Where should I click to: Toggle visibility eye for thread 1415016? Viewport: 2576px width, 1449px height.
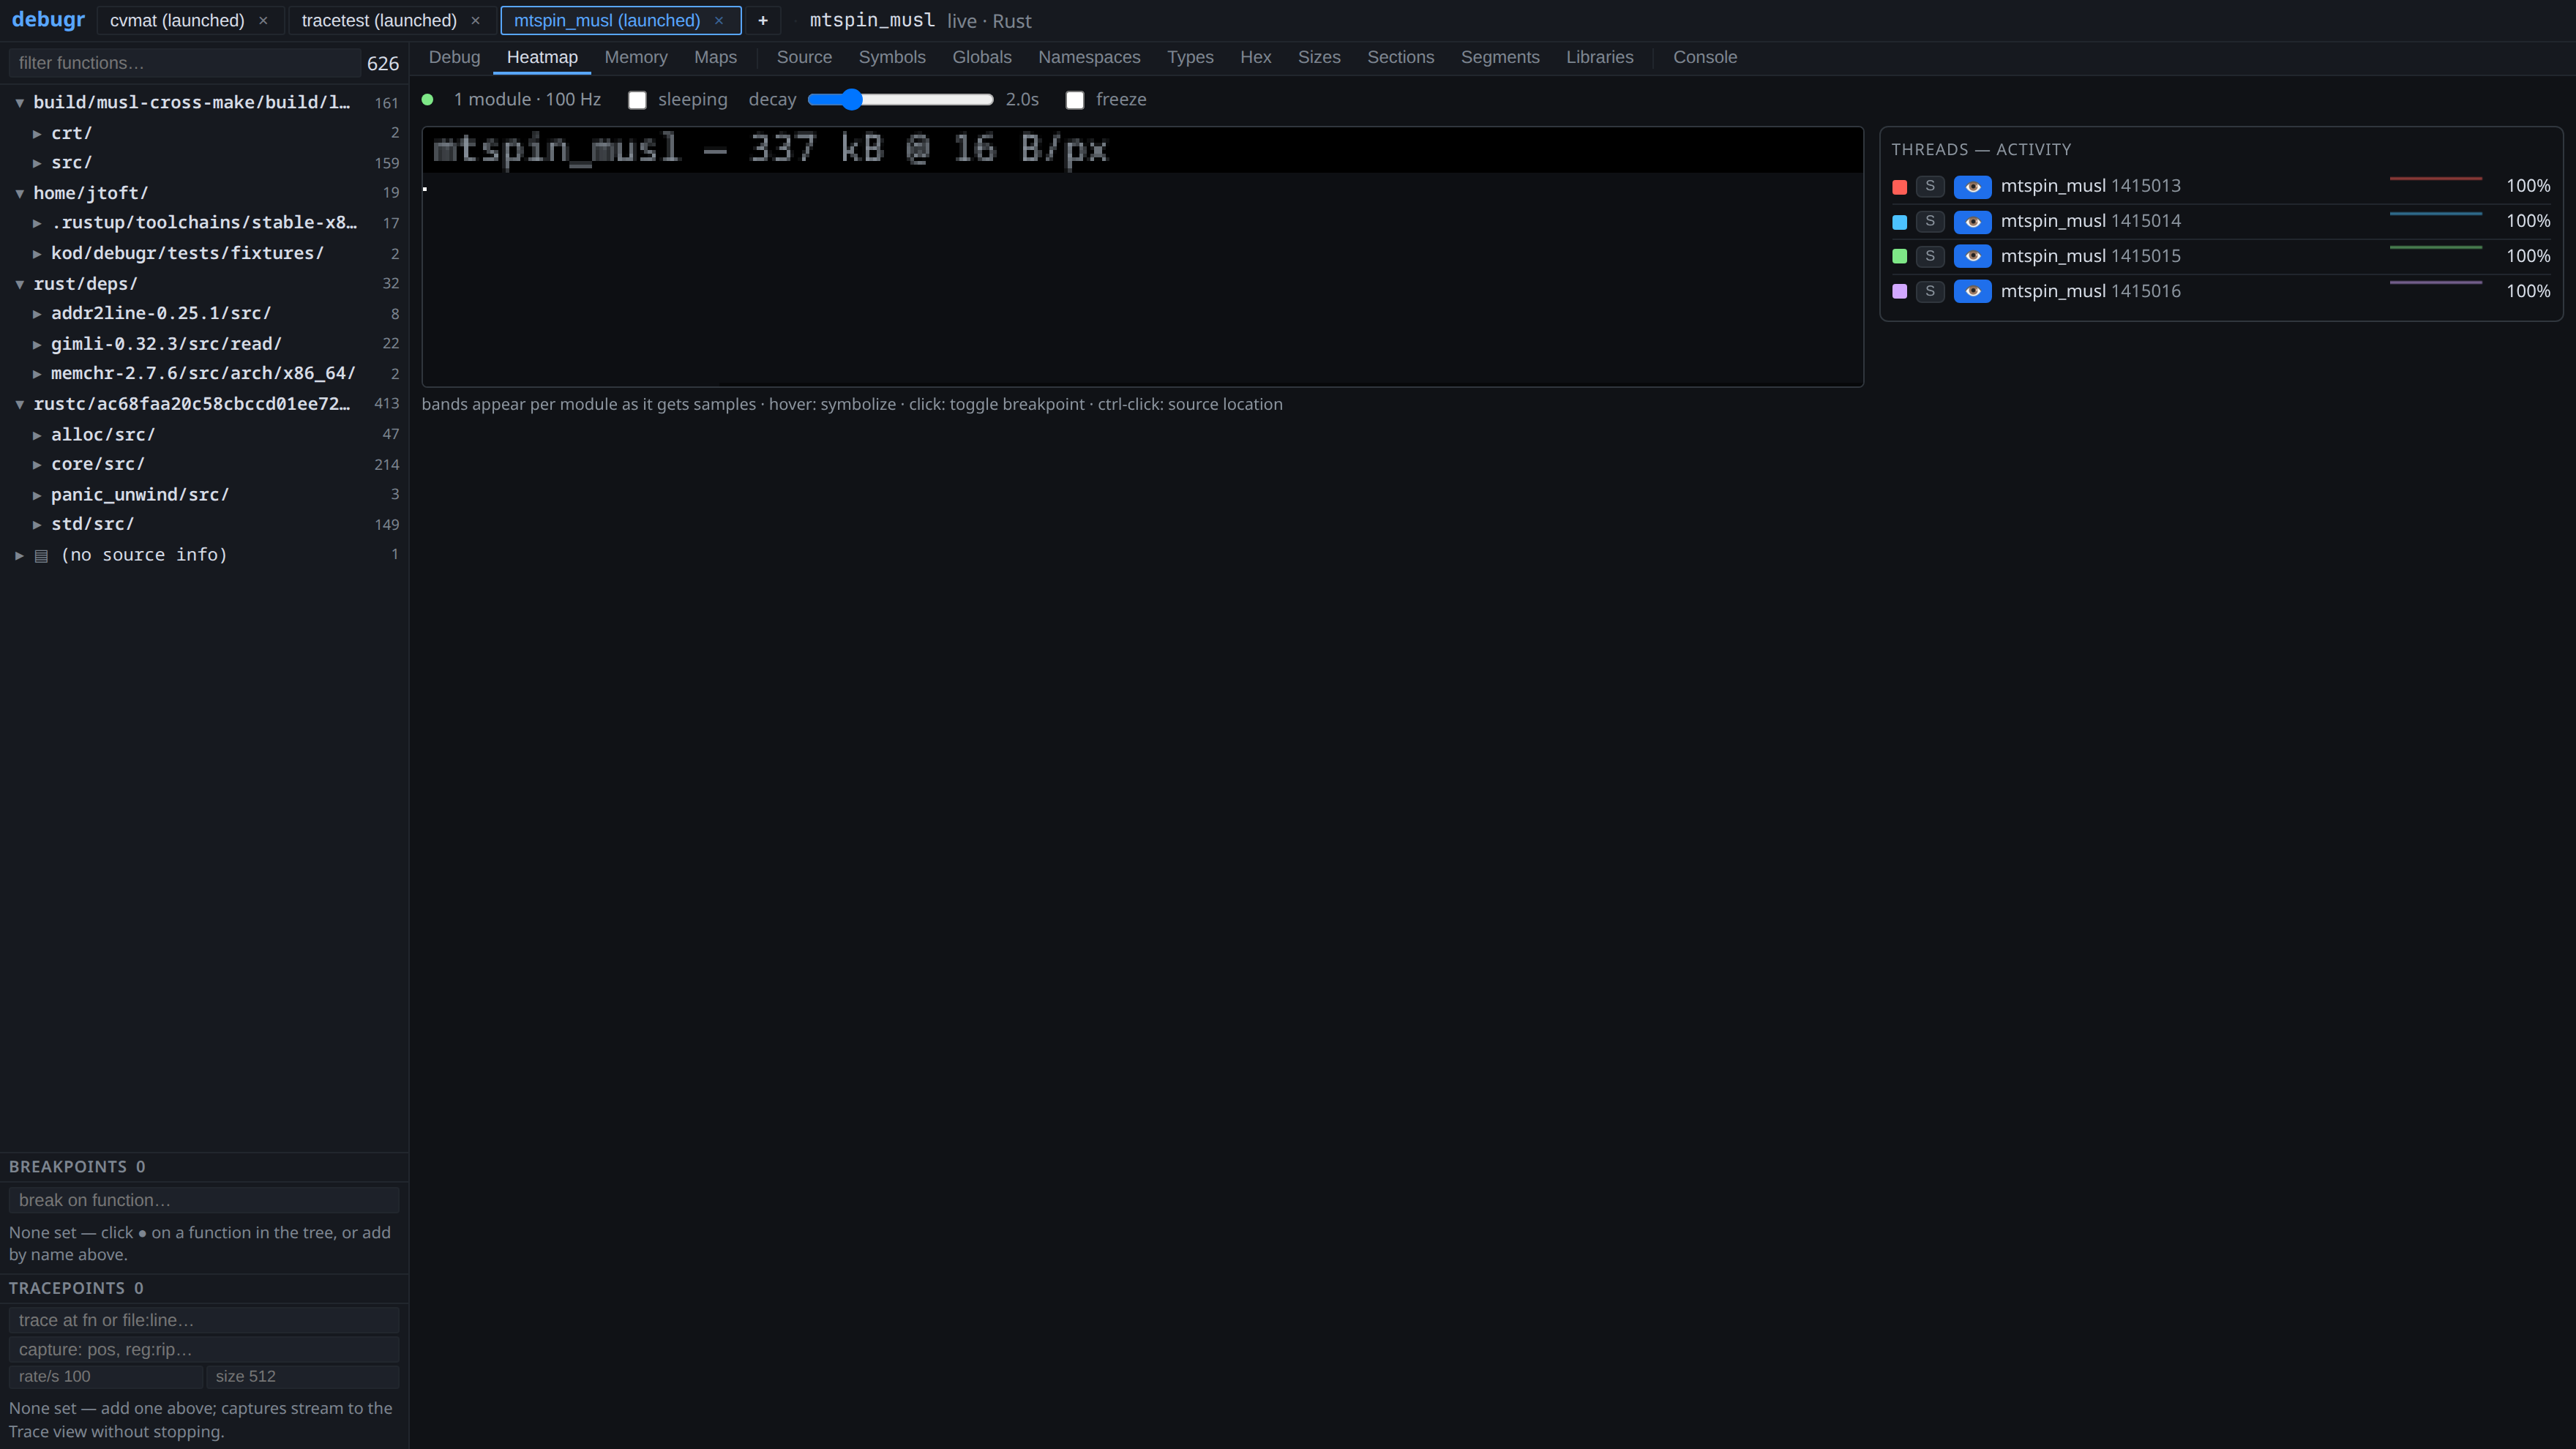[1972, 291]
